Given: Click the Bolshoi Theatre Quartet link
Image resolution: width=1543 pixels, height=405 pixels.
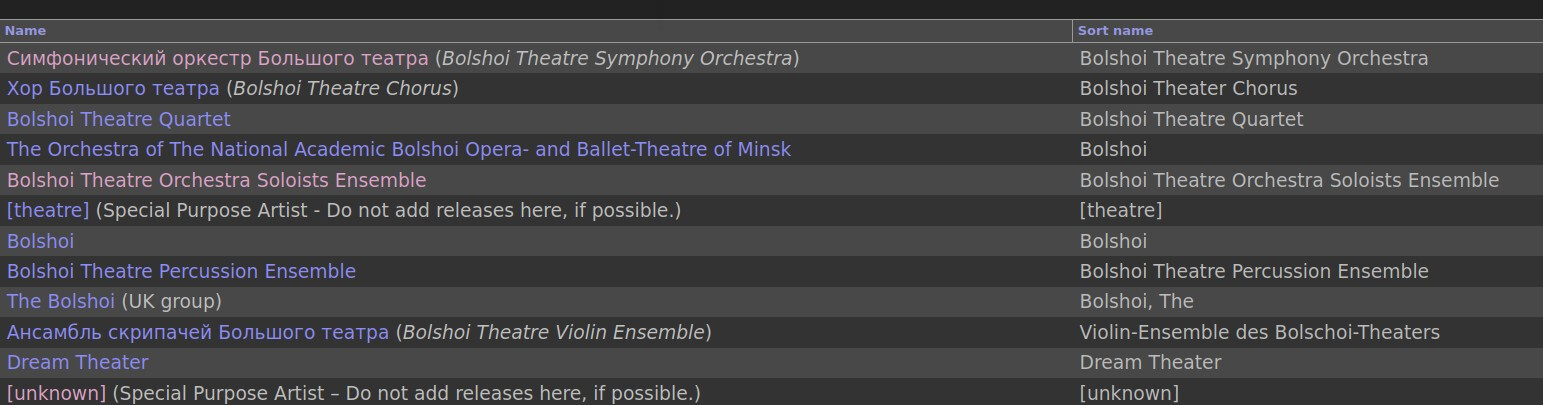Looking at the screenshot, I should tap(119, 119).
